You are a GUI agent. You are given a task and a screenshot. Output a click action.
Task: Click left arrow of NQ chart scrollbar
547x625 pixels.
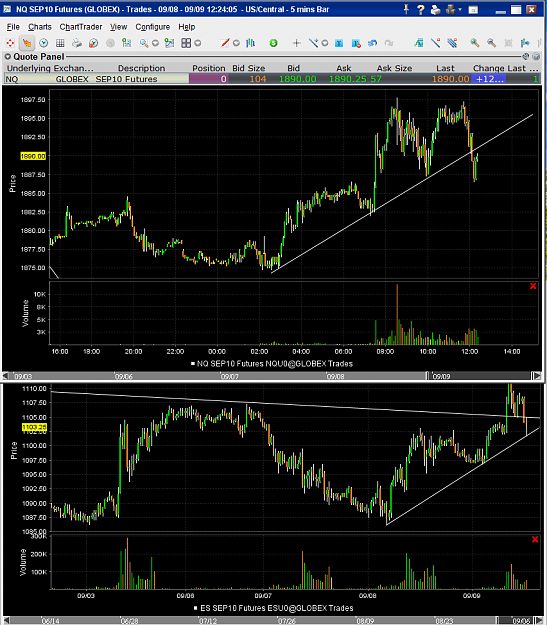(x=5, y=376)
